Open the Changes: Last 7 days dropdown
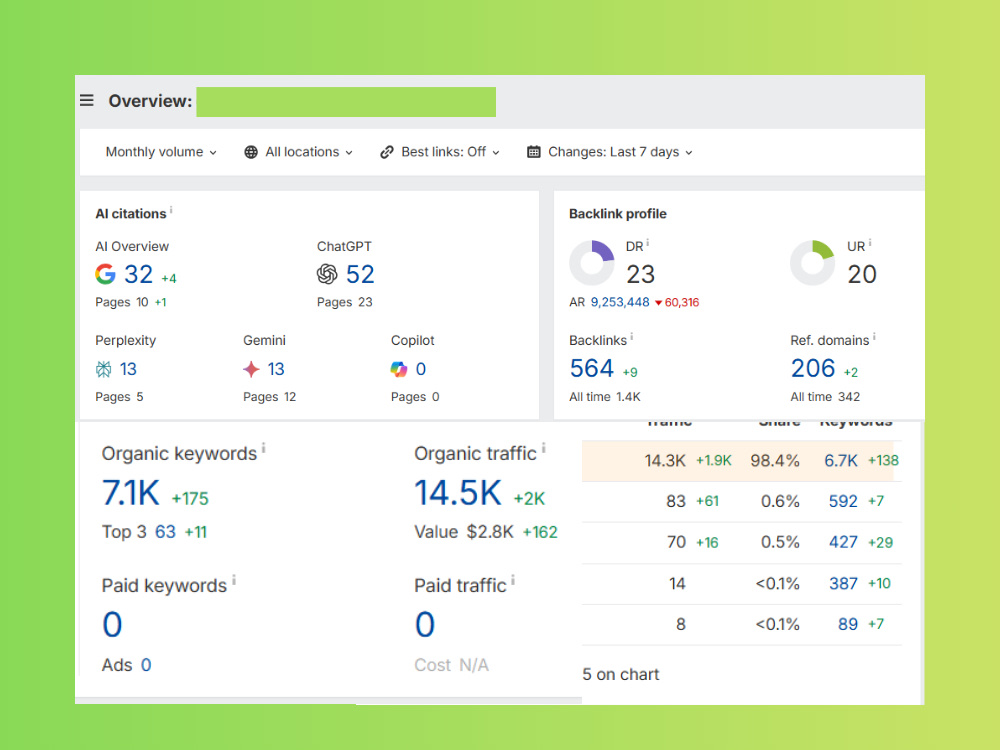 tap(610, 152)
